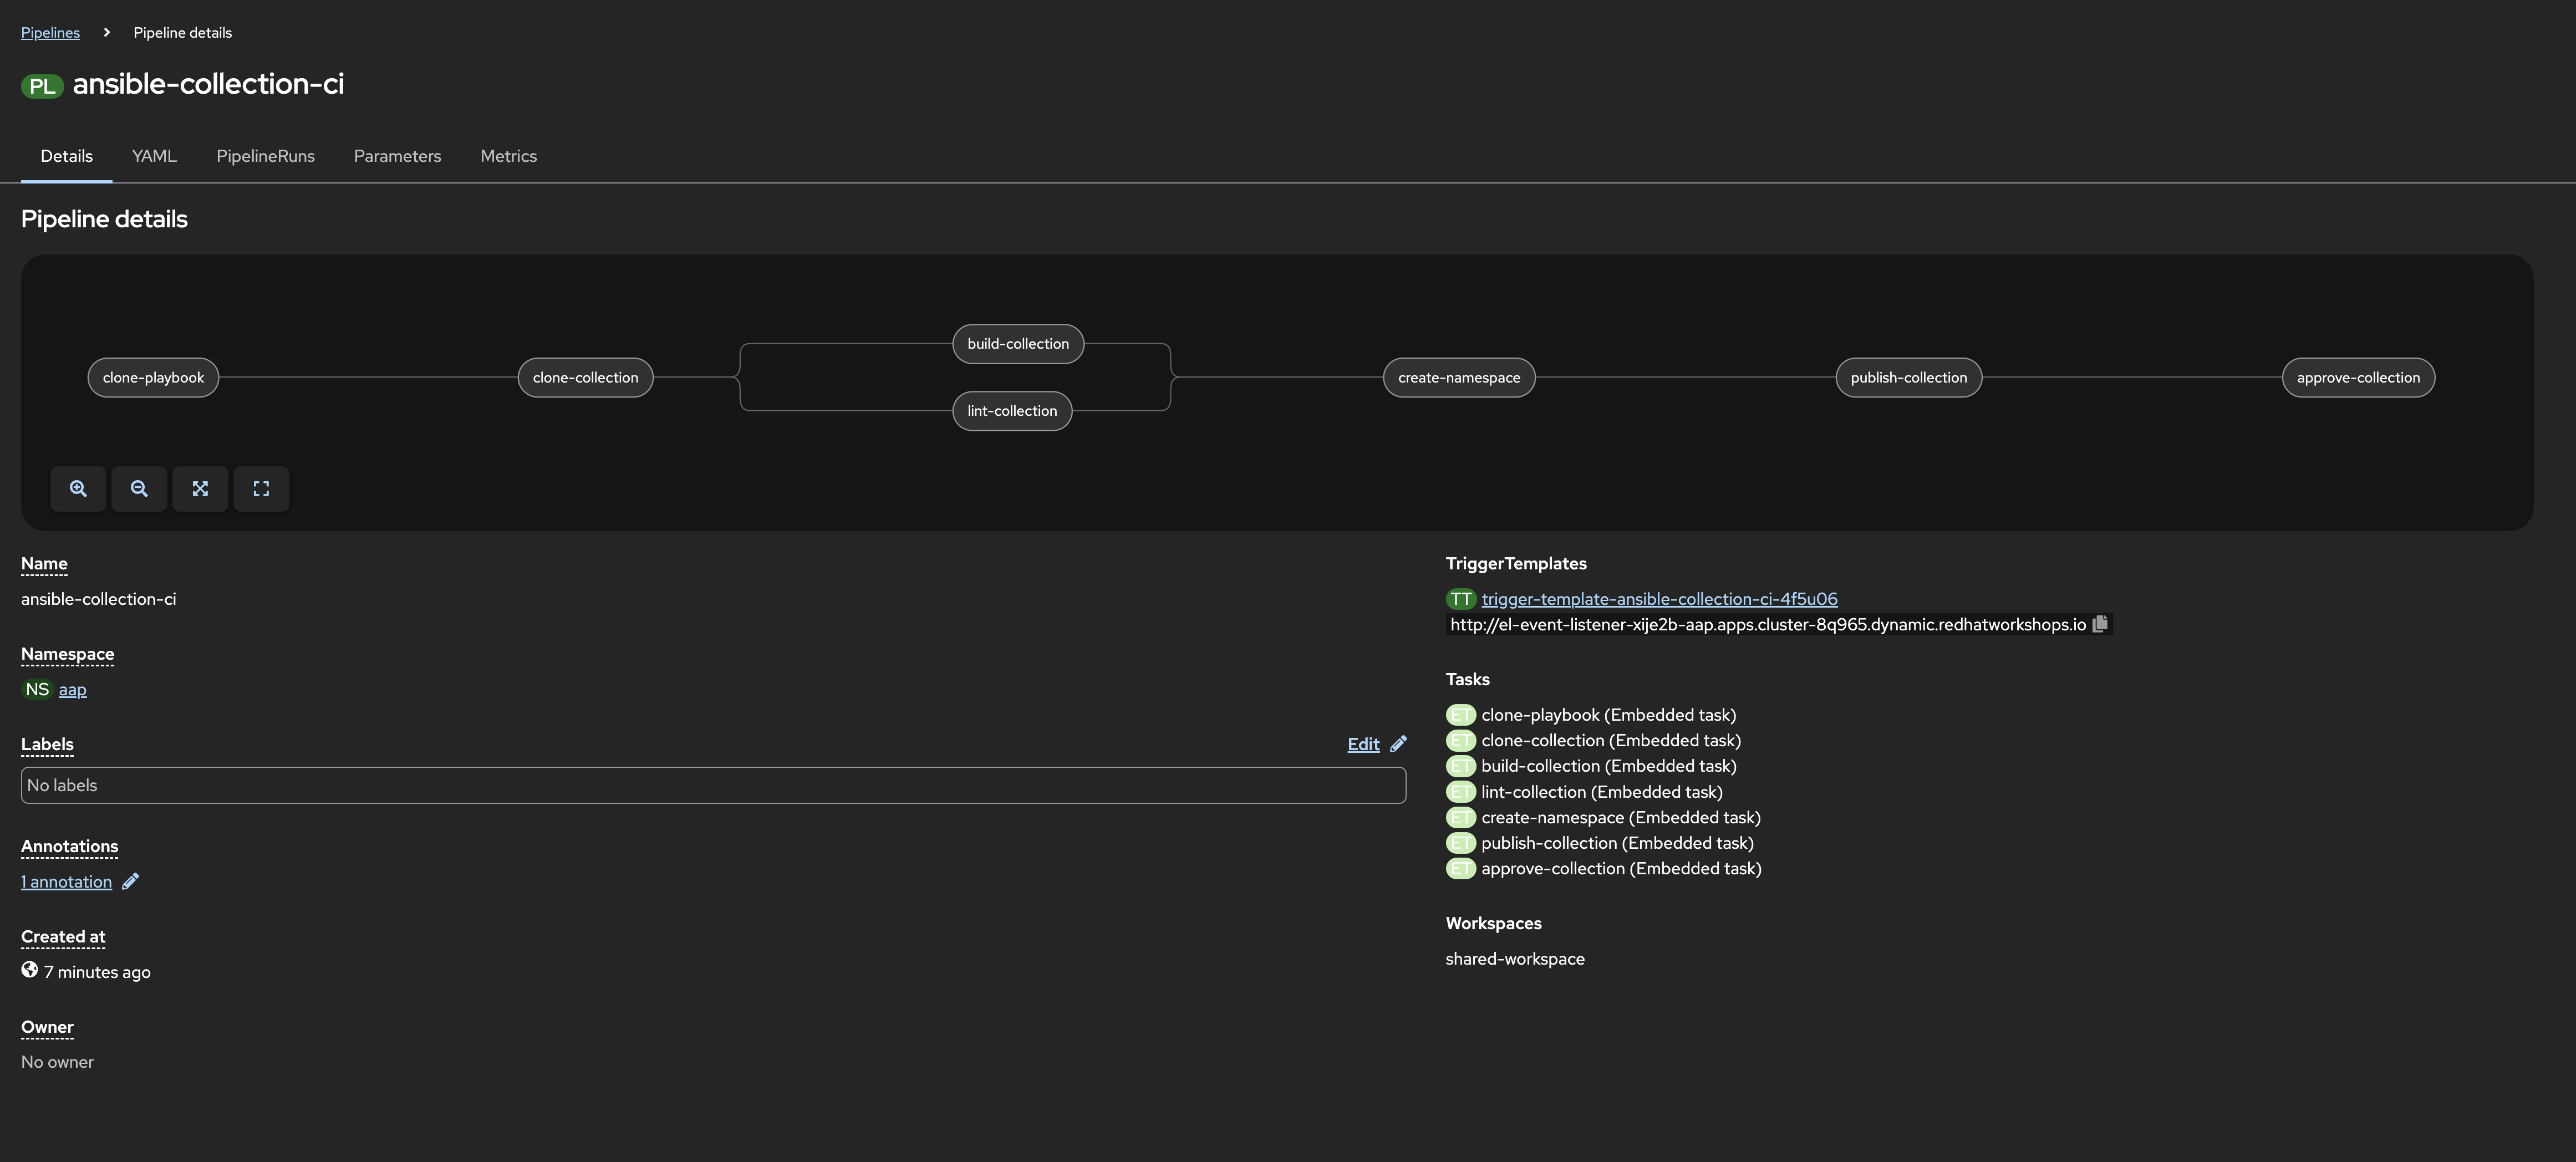Open trigger-template-ansible-collection-ci-4f5u06 link
Viewport: 2576px width, 1162px height.
[x=1659, y=599]
